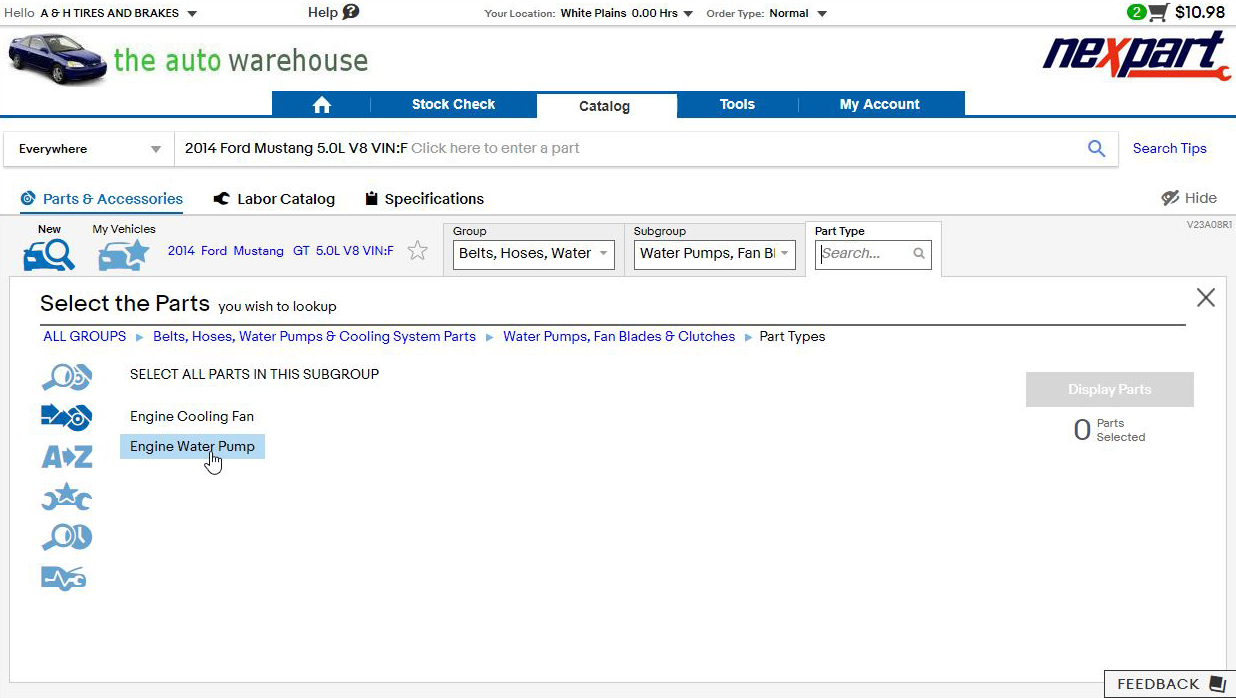Click Water Pumps, Fan Blades breadcrumb
Image resolution: width=1236 pixels, height=698 pixels.
(x=619, y=337)
